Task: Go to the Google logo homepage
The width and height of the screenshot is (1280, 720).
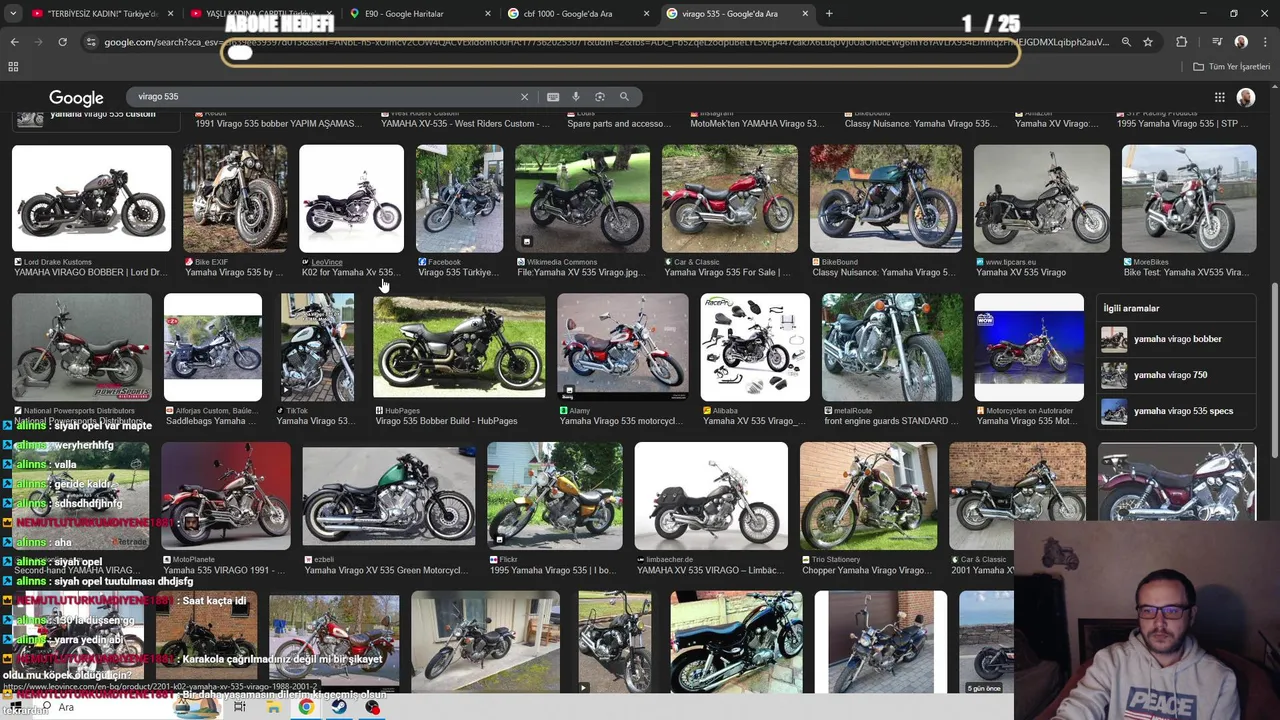Action: click(76, 97)
